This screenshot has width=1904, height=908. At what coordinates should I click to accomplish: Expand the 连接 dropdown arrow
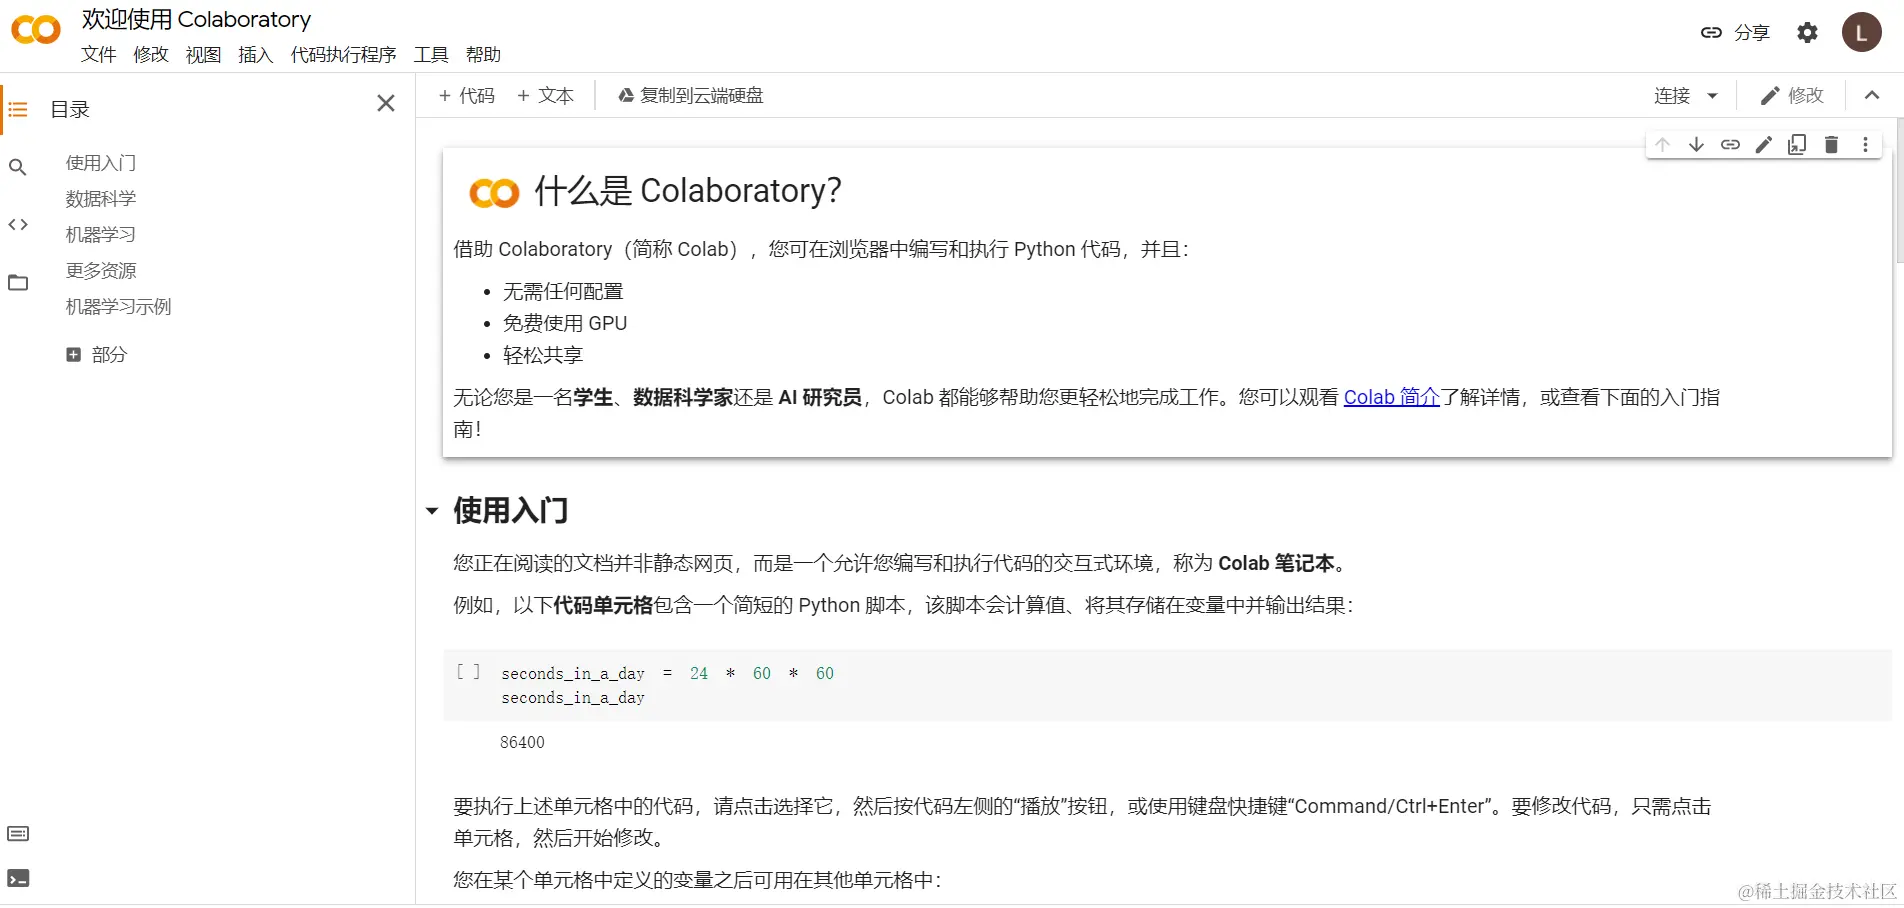point(1714,95)
